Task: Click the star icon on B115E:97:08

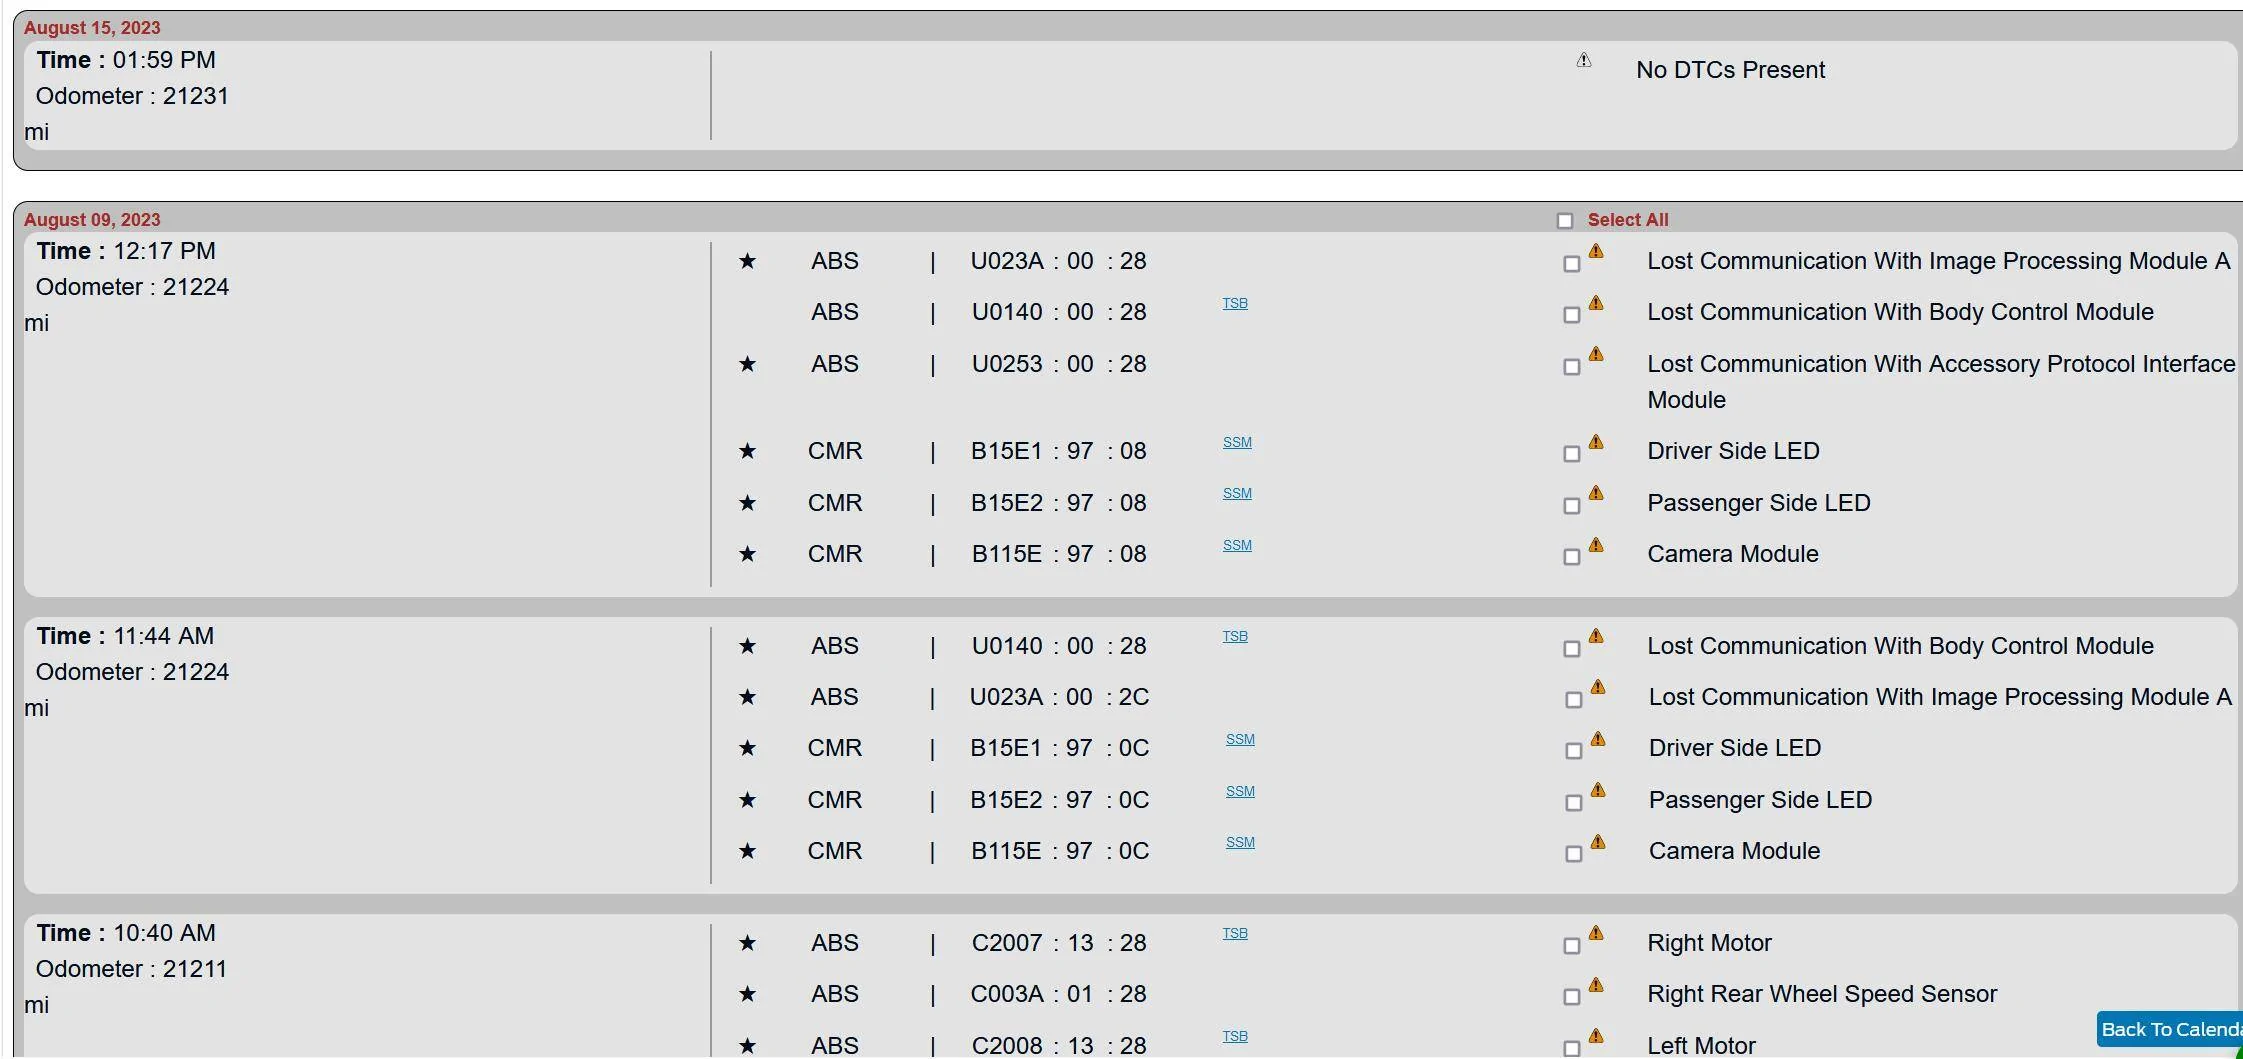Action: (x=747, y=554)
